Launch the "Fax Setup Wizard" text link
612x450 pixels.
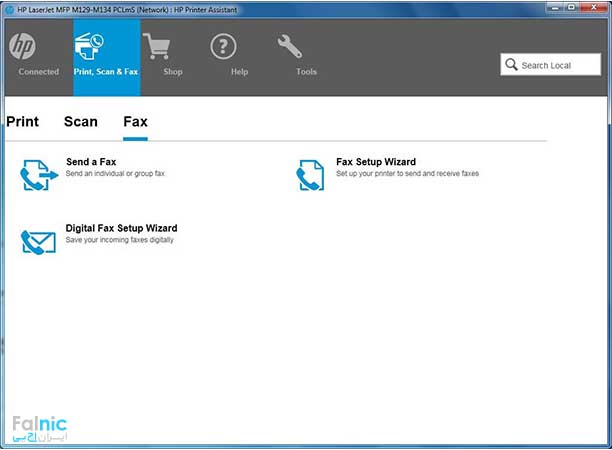(x=376, y=162)
